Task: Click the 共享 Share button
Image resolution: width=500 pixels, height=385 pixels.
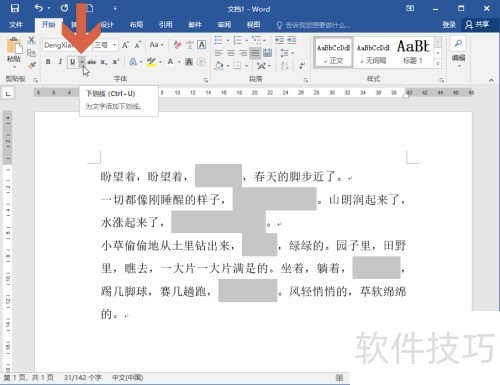Action: (x=478, y=25)
